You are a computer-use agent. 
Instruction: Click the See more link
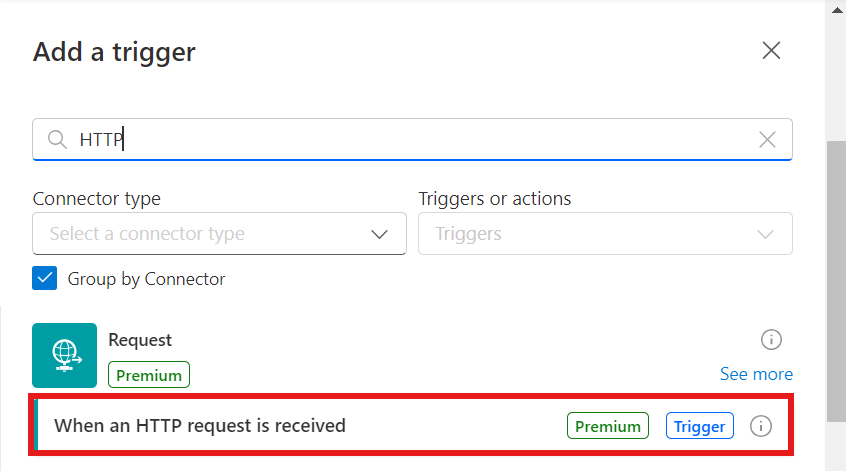click(756, 374)
